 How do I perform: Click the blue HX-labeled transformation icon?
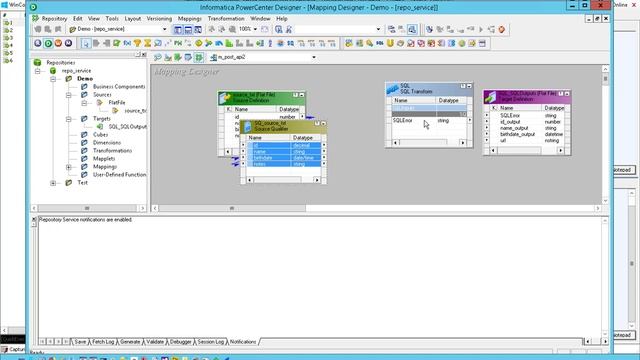click(x=380, y=43)
